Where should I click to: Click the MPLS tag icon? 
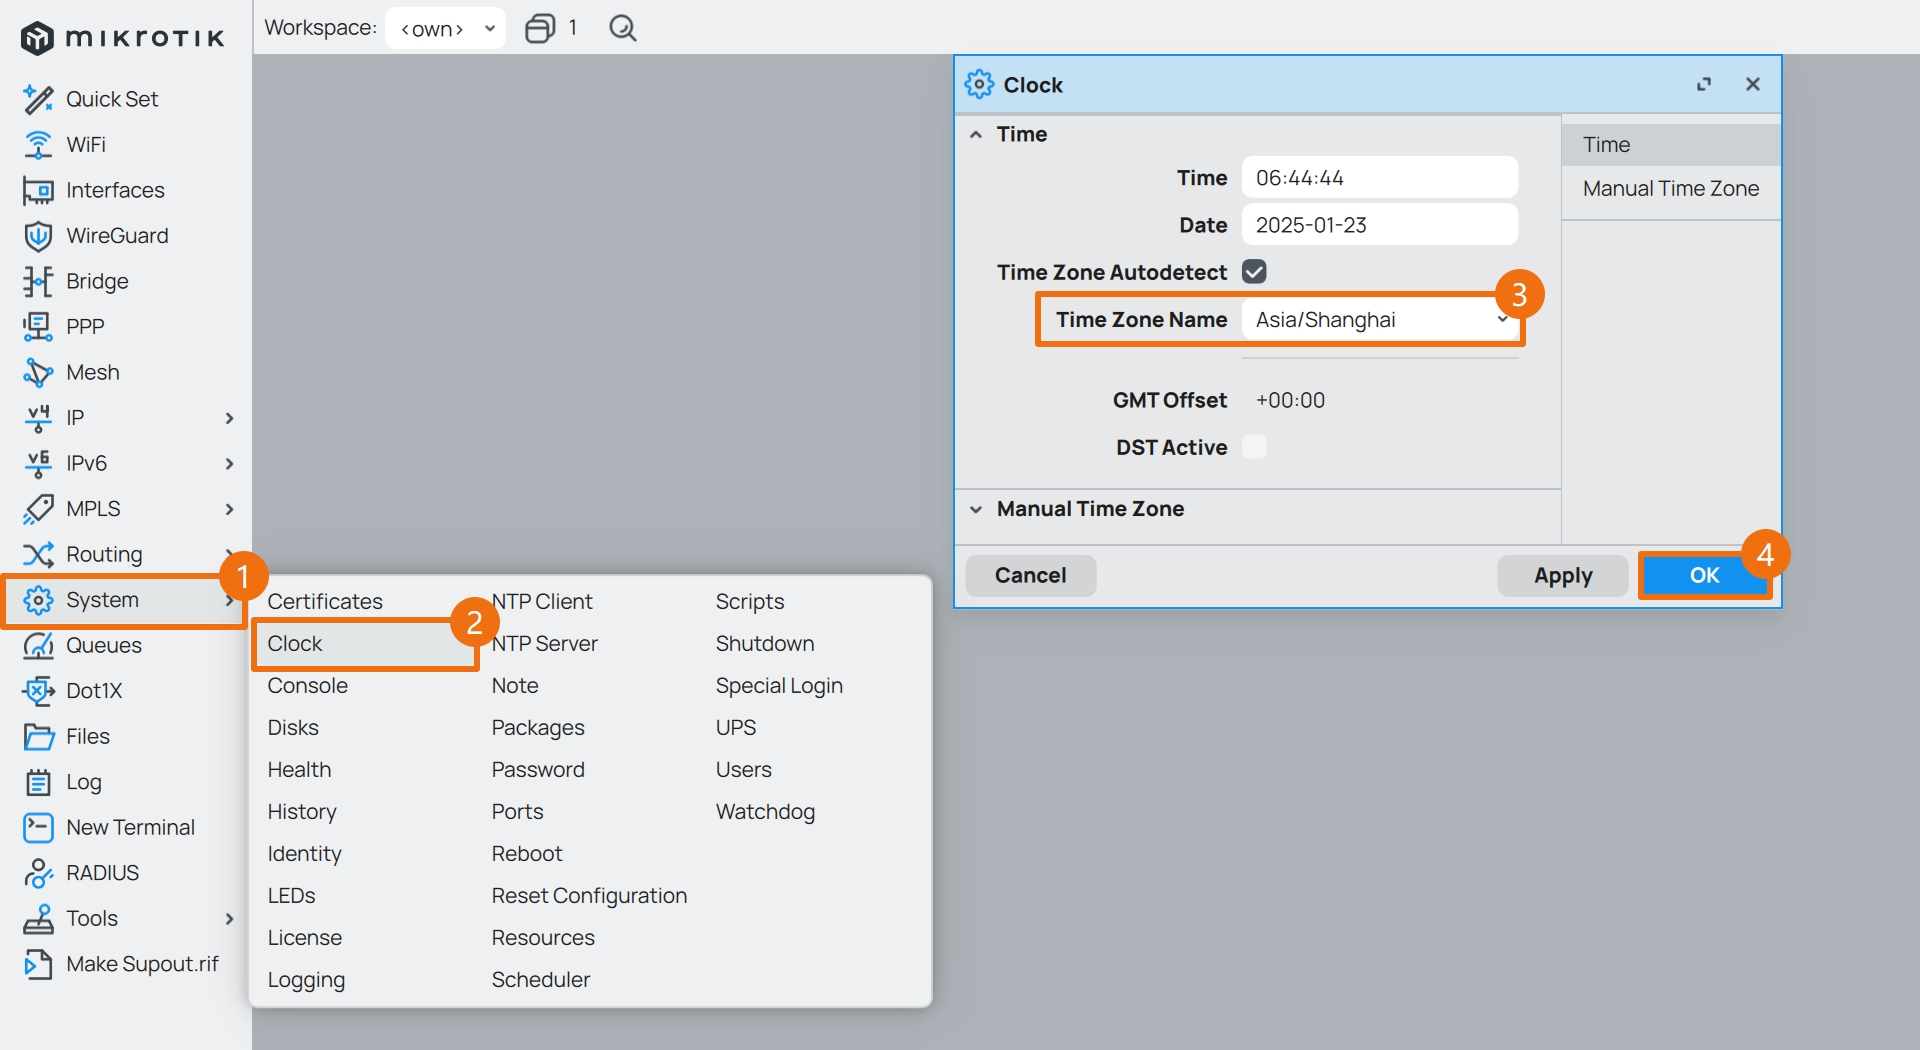coord(38,509)
